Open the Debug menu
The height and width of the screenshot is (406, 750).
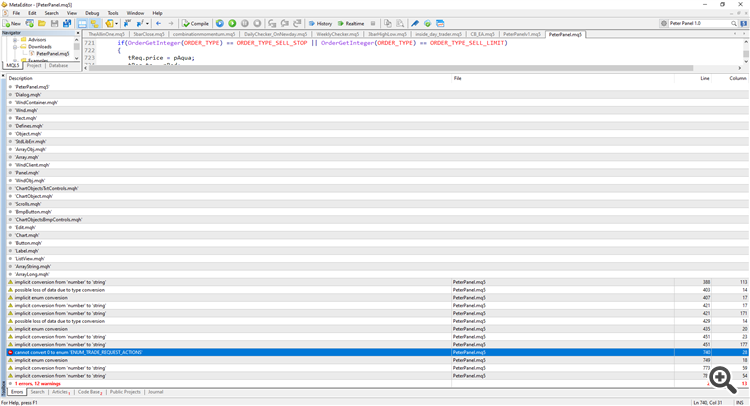(92, 13)
